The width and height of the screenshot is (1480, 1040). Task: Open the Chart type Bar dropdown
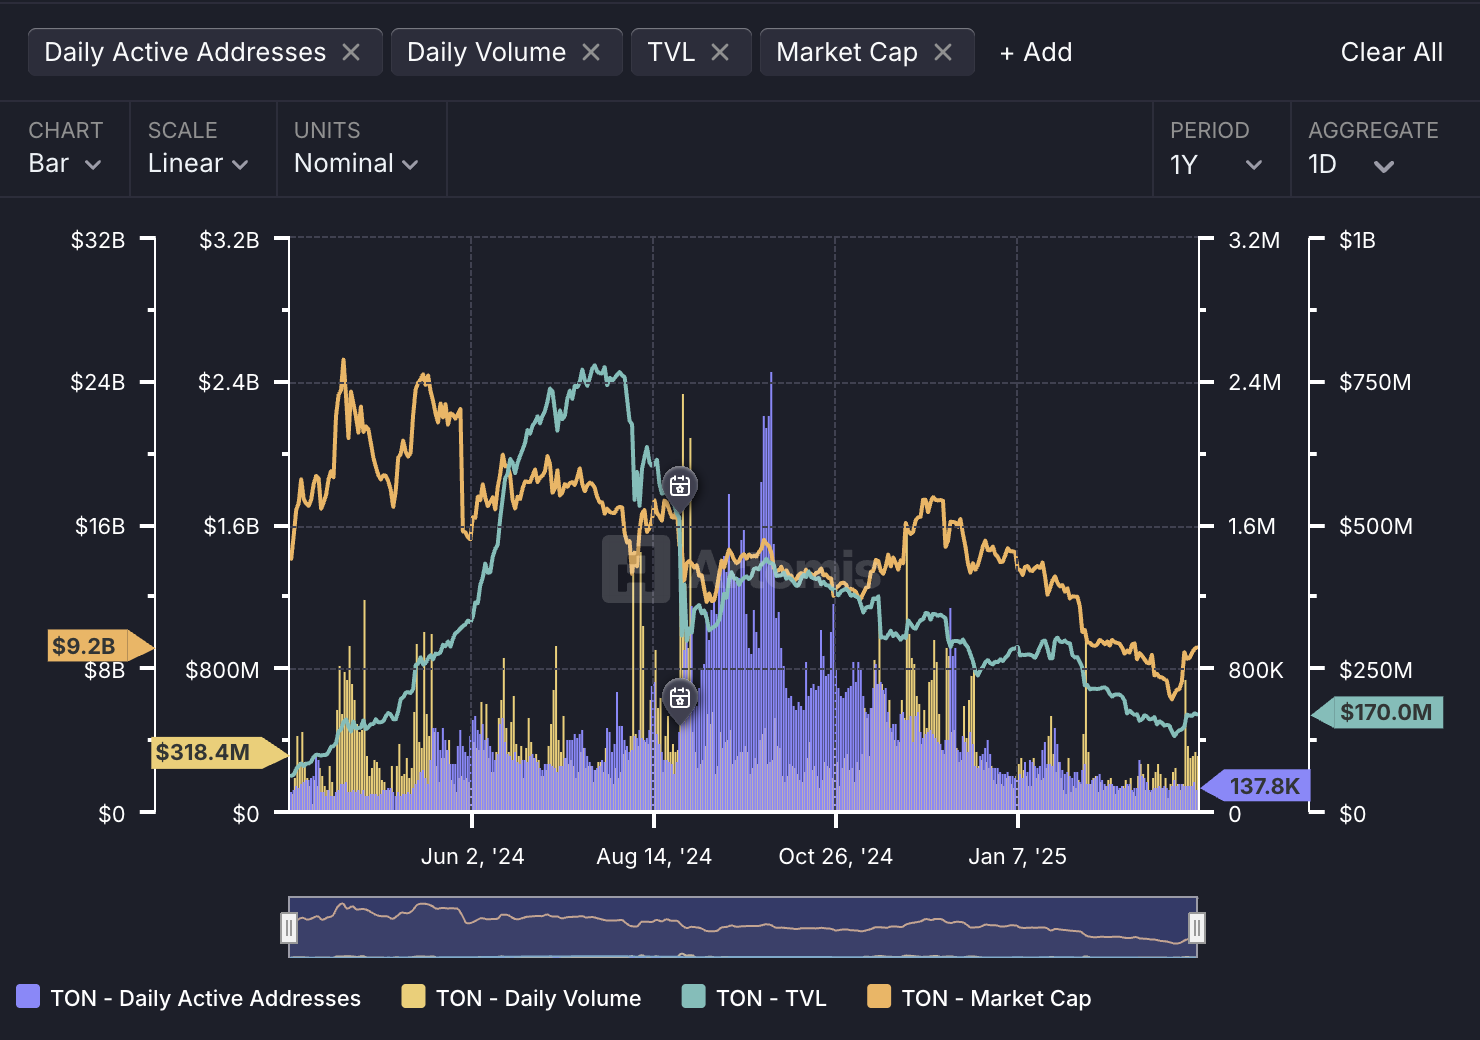[65, 164]
